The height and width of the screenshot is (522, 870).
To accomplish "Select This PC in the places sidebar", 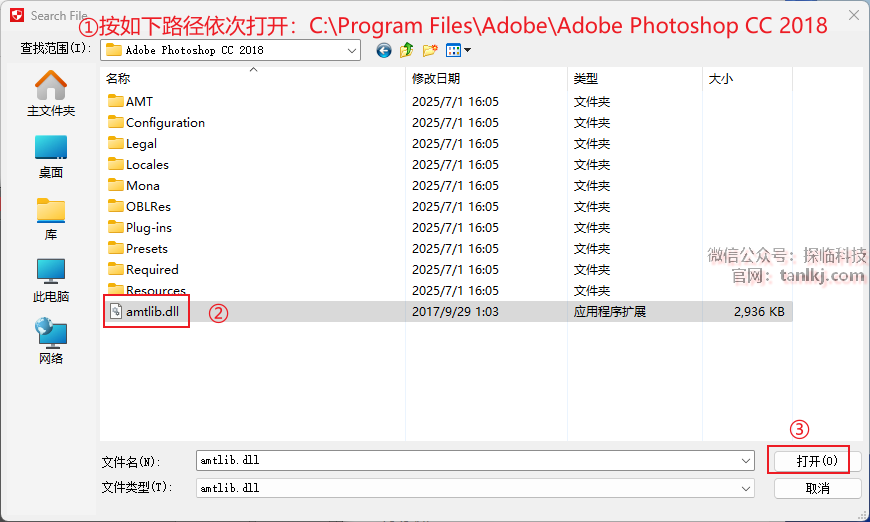I will click(50, 281).
